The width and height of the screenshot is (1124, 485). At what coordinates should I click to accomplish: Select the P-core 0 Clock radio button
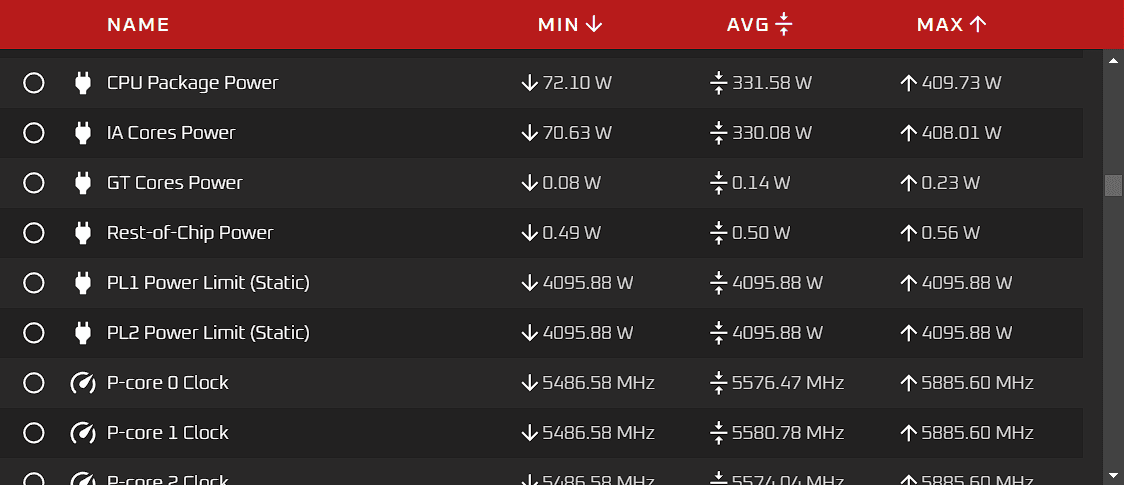[34, 383]
